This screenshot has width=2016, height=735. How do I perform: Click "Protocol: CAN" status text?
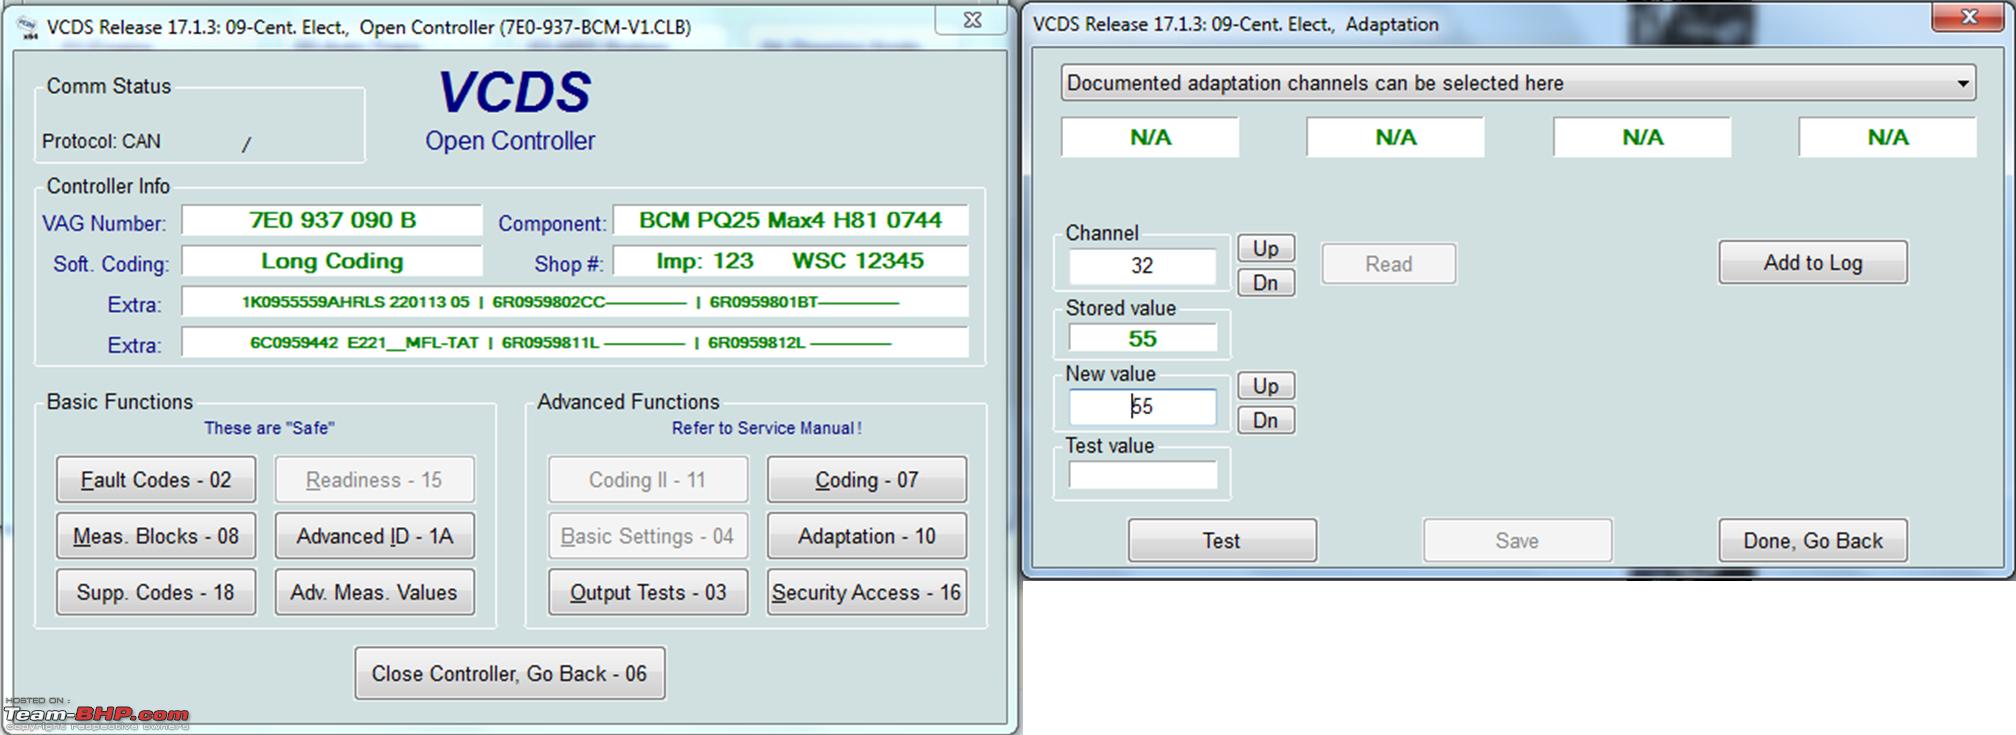(101, 141)
